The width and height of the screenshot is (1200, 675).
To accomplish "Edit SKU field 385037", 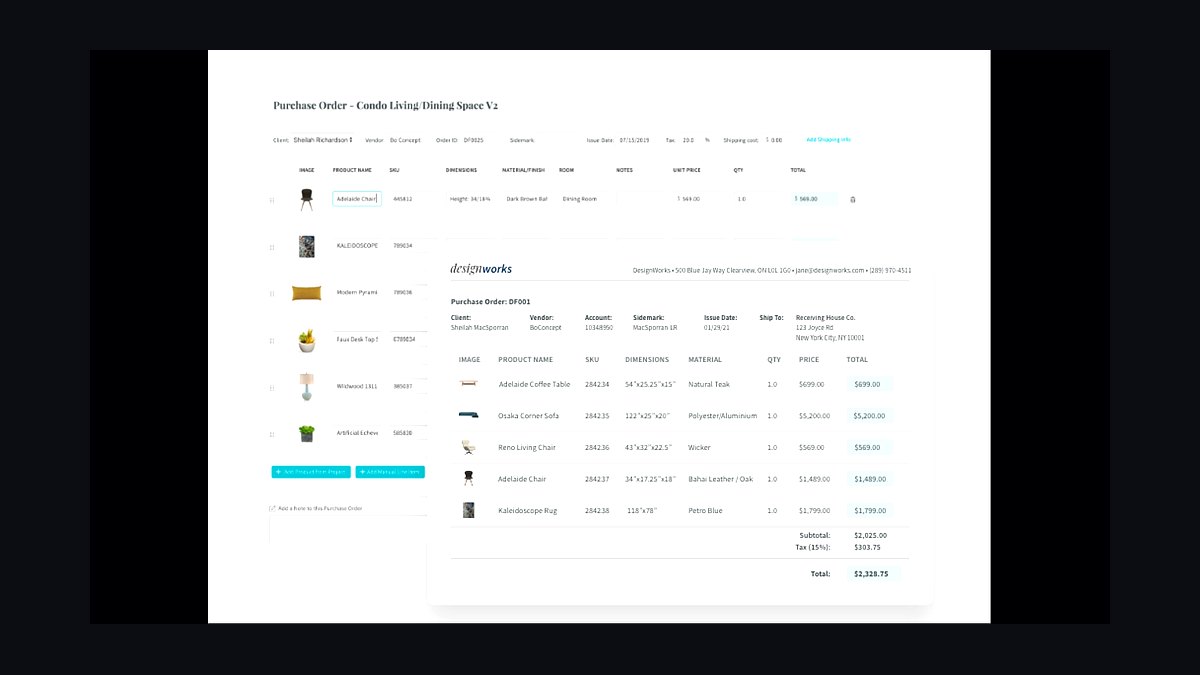I will (409, 387).
